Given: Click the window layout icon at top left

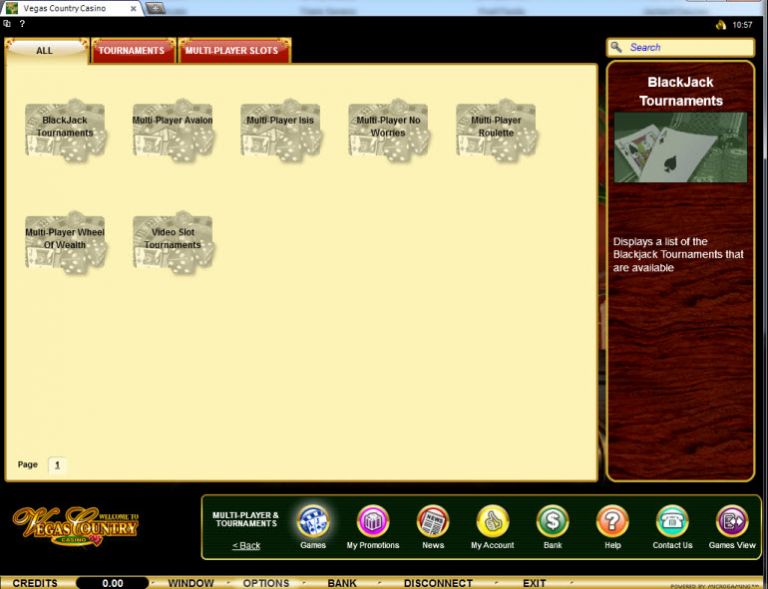Looking at the screenshot, I should 7,24.
